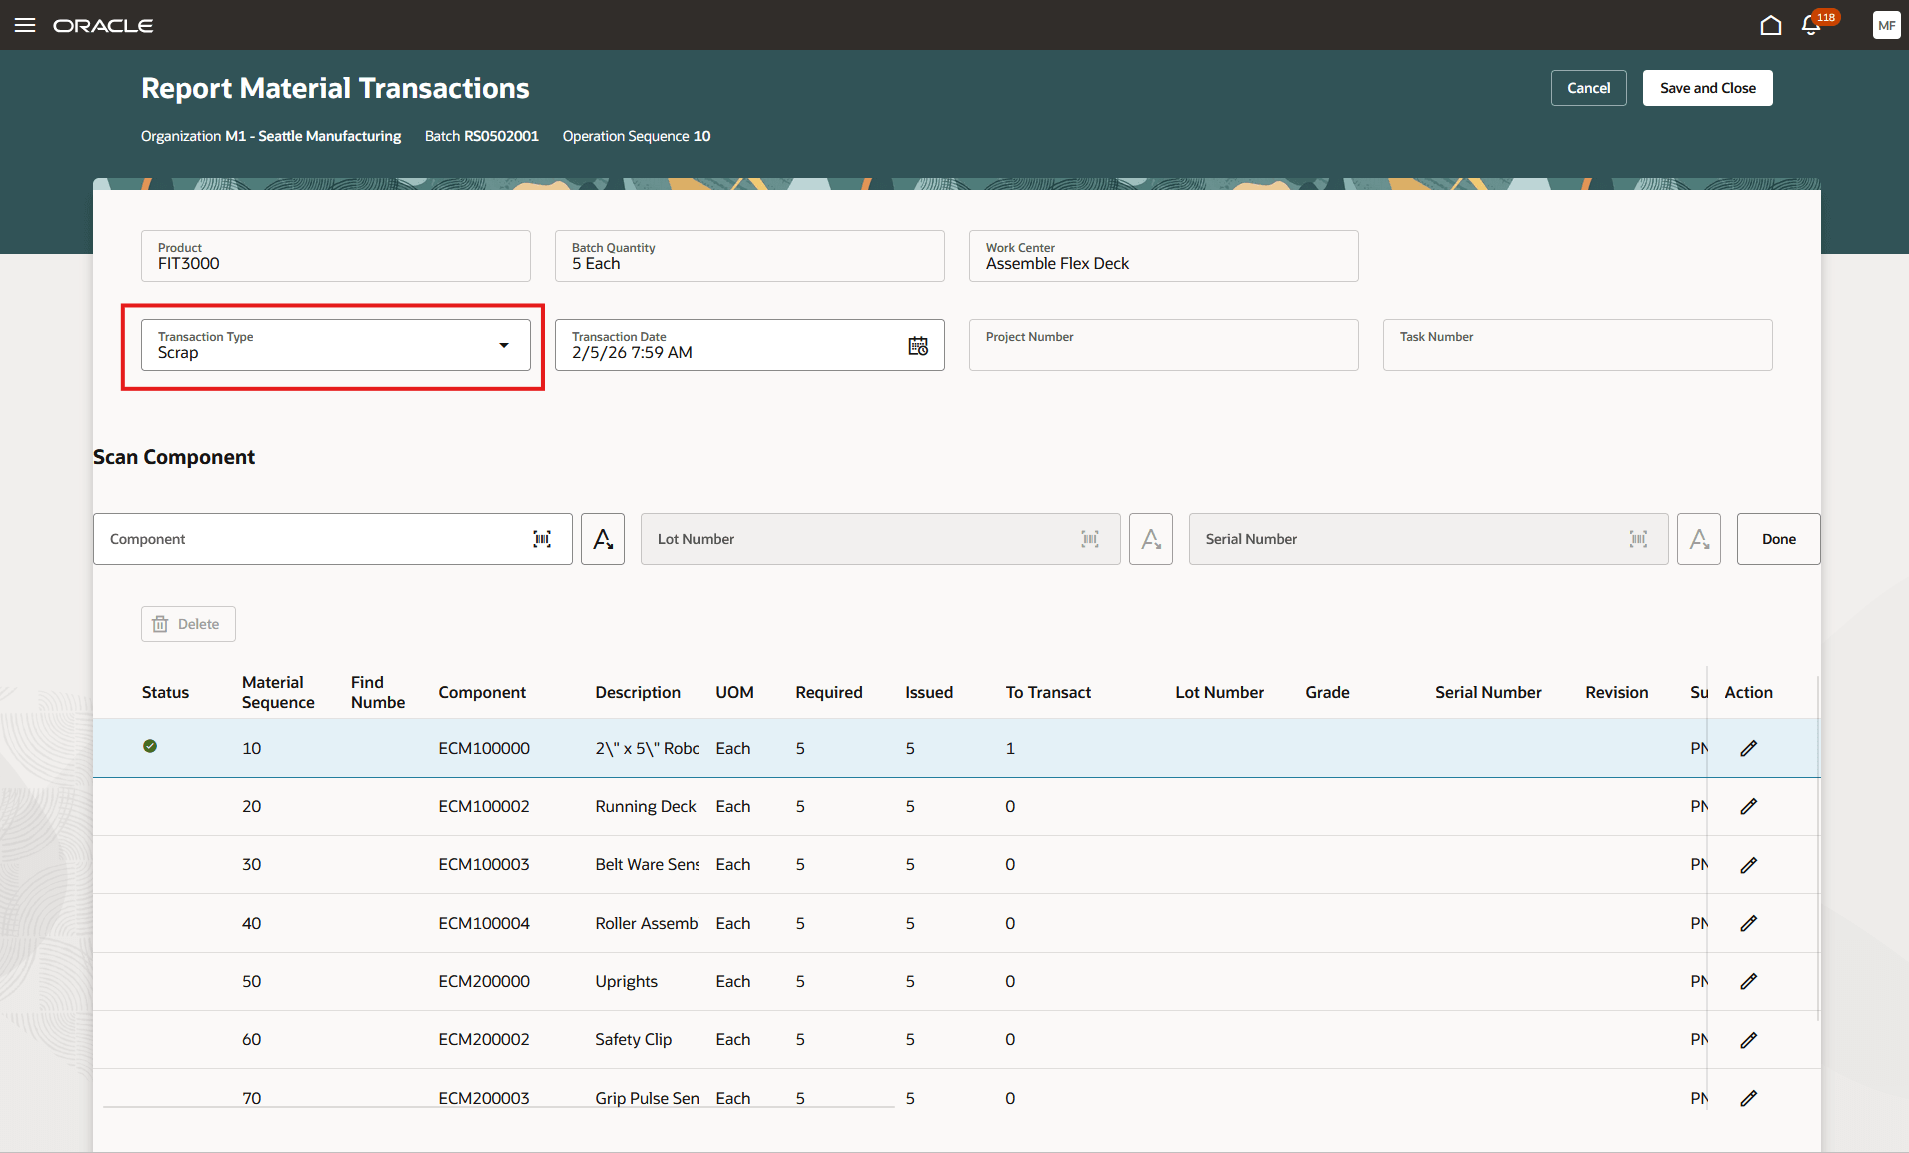
Task: Edit the Safety Clip row with the pencil icon
Action: (x=1749, y=1039)
